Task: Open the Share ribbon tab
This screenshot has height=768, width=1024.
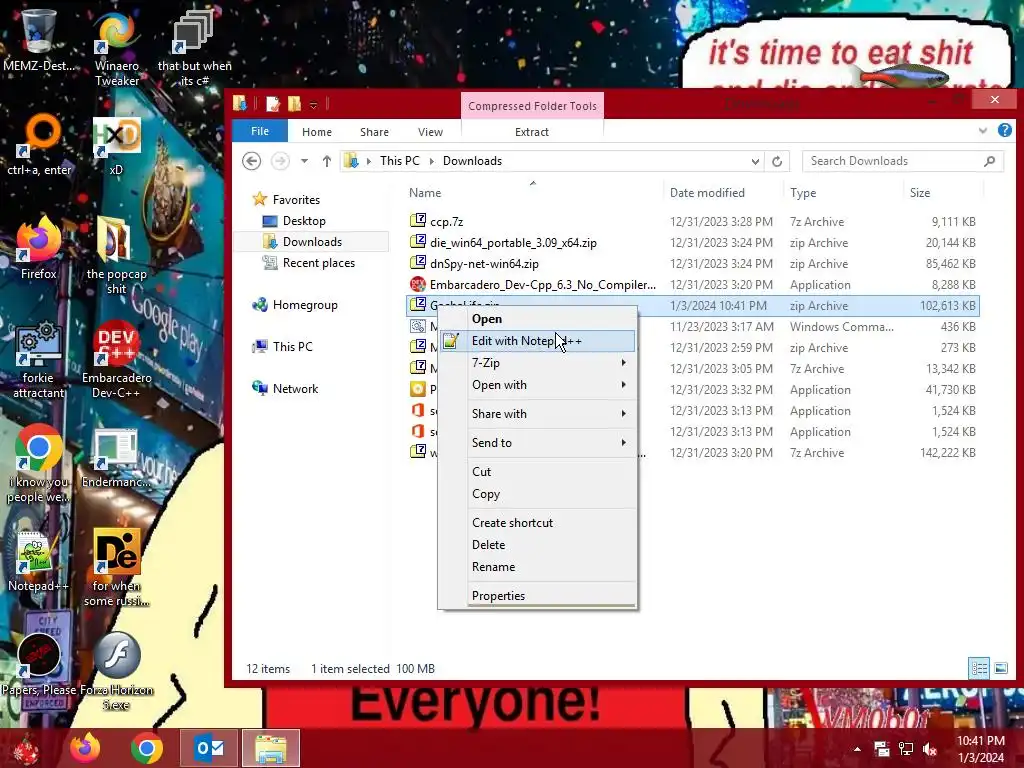Action: pyautogui.click(x=374, y=132)
